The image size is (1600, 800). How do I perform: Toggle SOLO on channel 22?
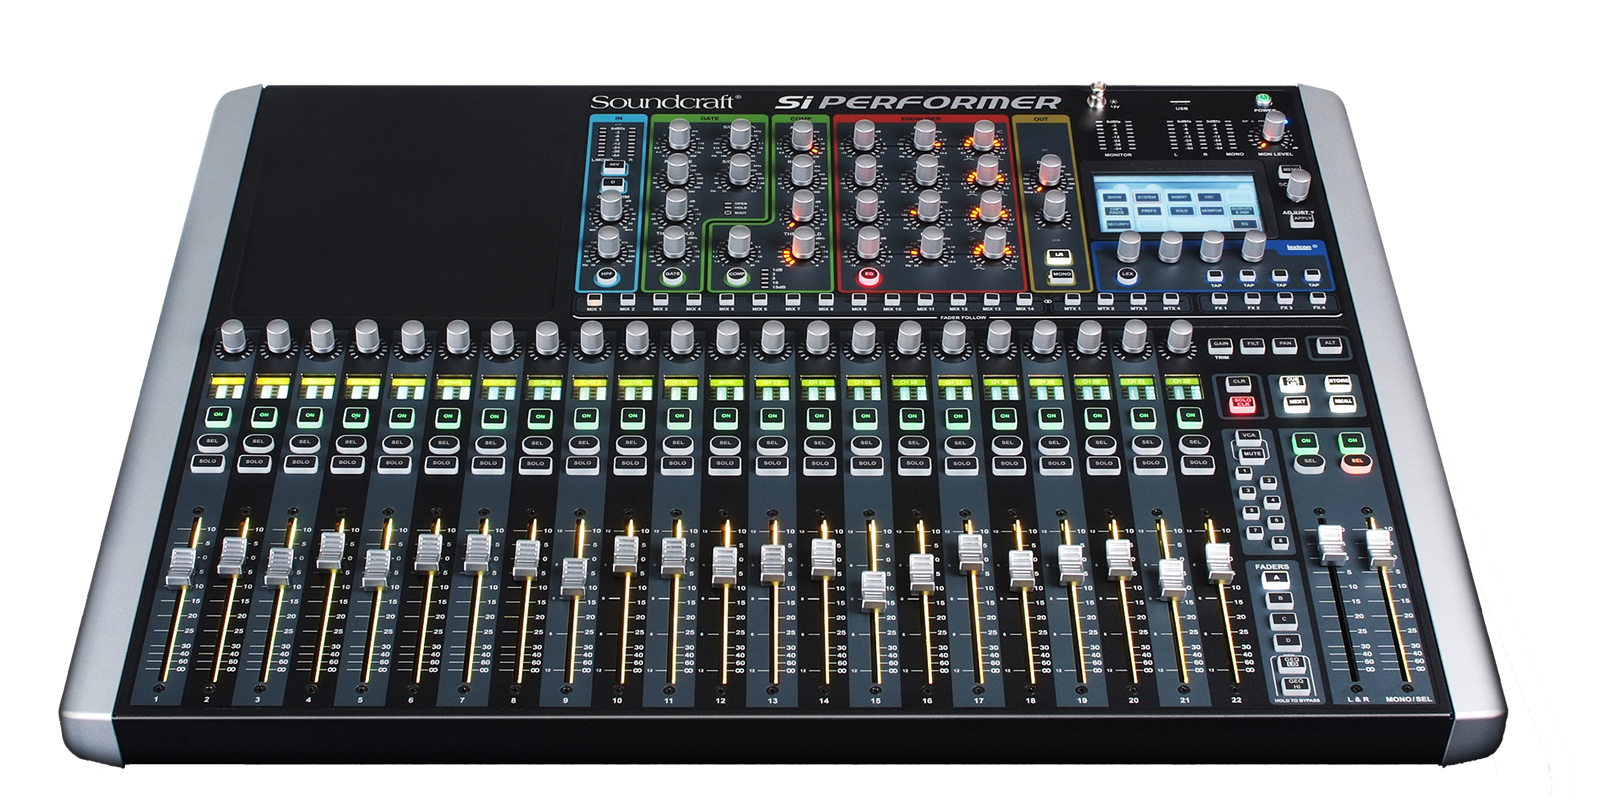[1197, 462]
